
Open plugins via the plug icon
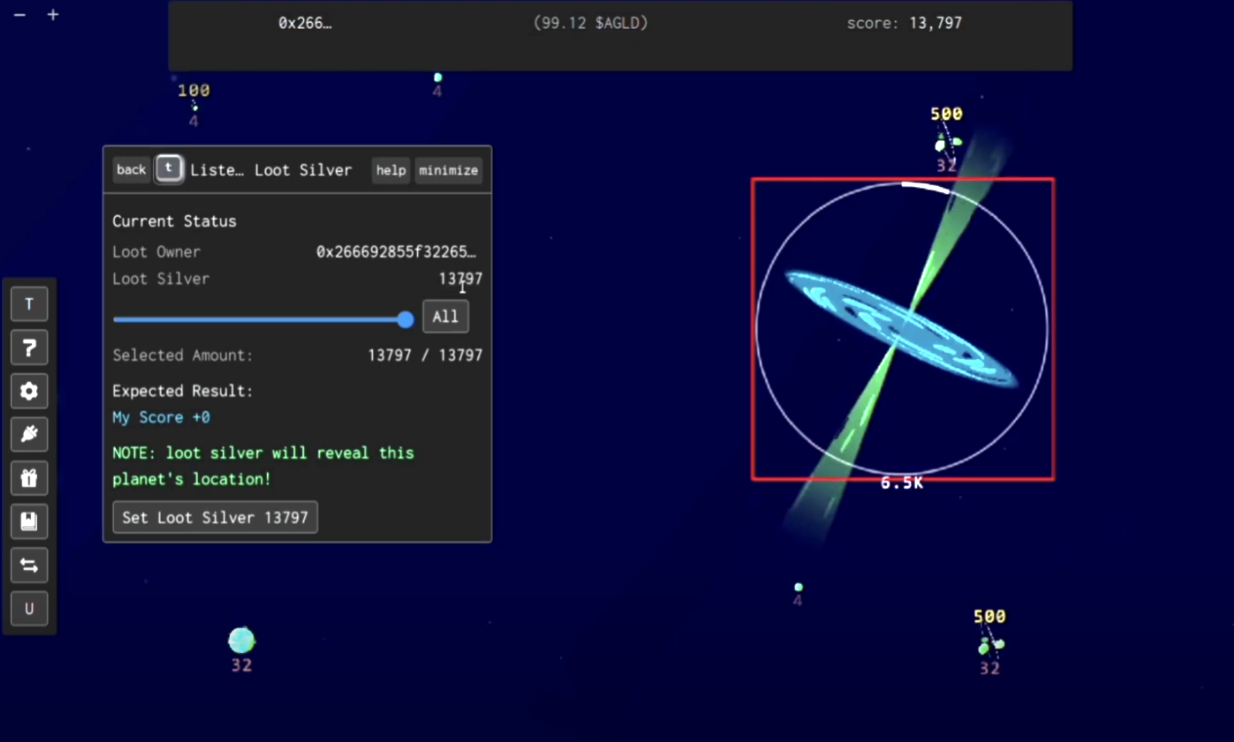[29, 435]
